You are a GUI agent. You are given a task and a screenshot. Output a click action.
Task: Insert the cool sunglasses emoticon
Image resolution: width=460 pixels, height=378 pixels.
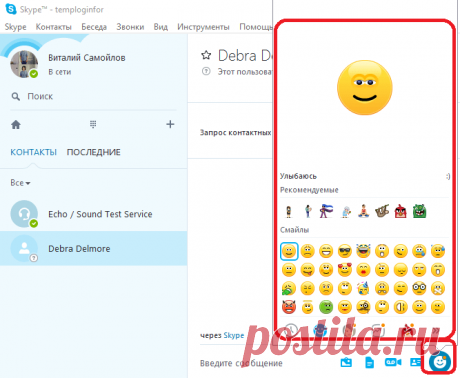345,251
